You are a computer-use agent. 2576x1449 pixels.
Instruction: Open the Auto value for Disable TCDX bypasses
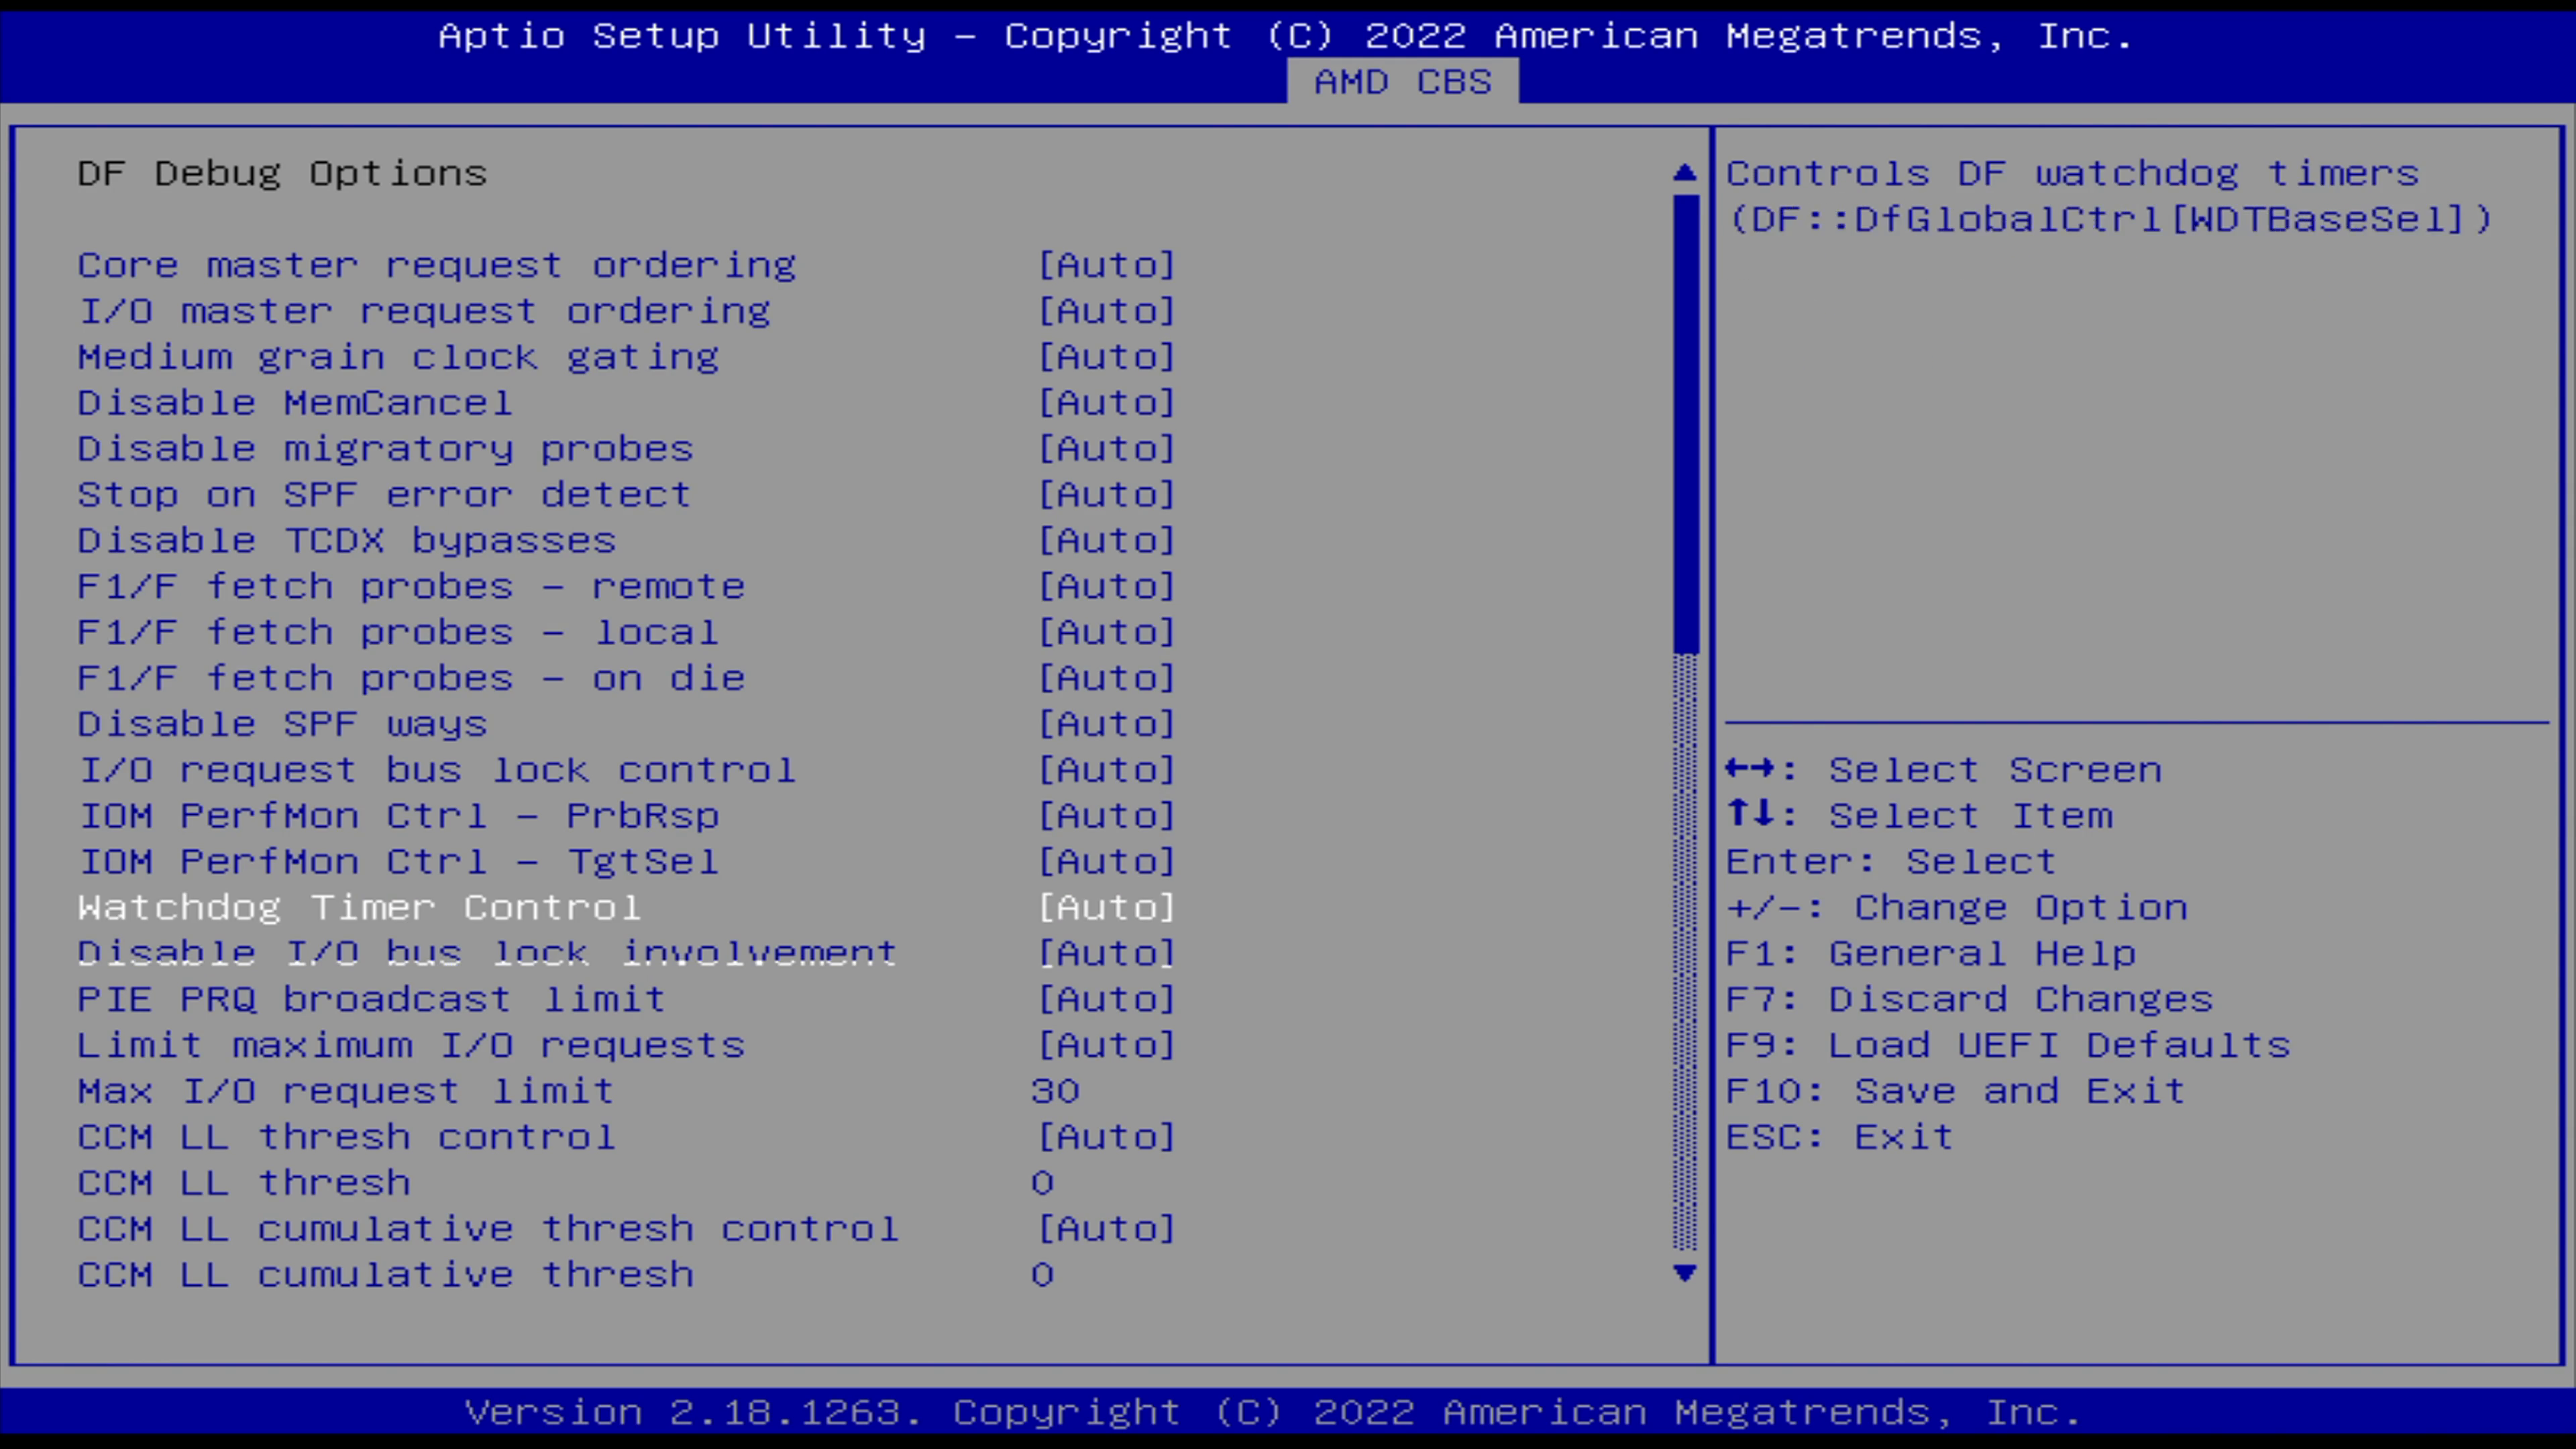(x=1106, y=541)
